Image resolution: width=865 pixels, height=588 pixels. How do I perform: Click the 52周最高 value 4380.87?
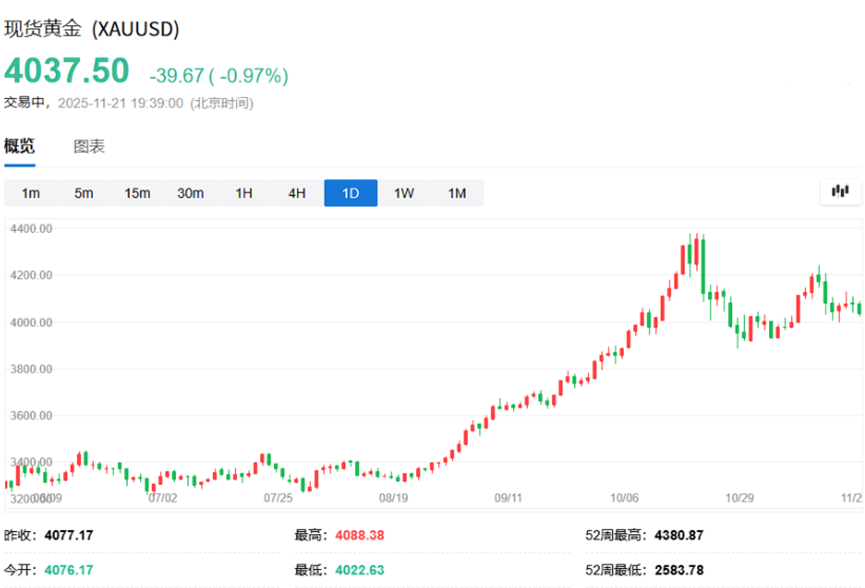(679, 535)
